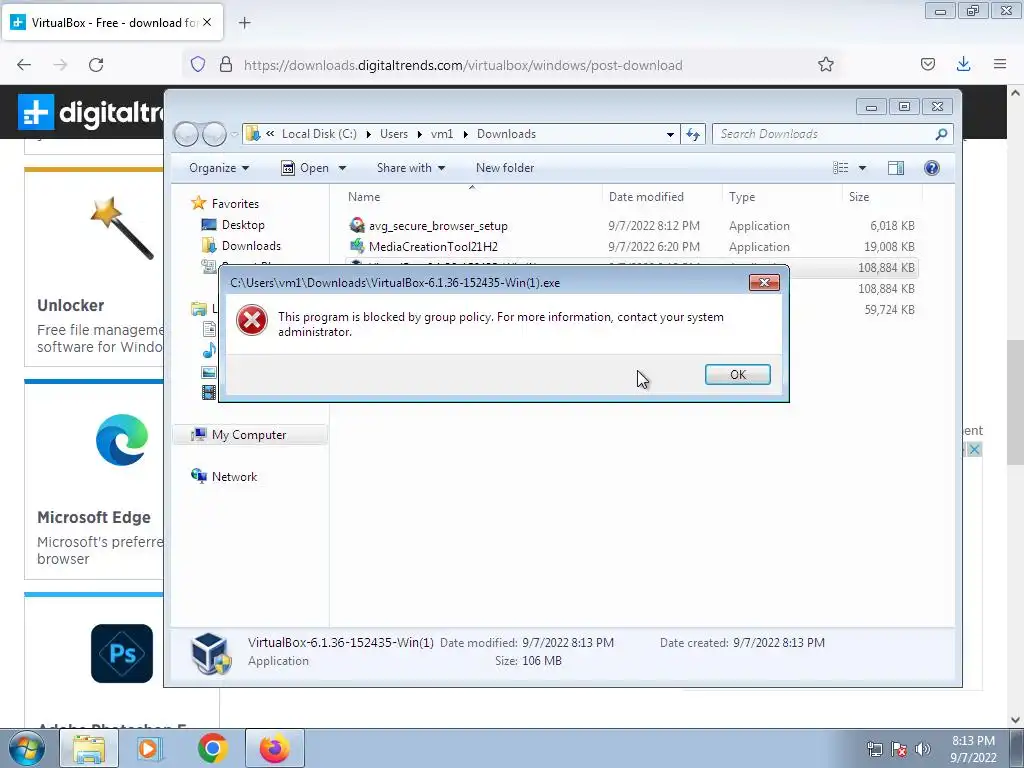Click the digitaltrends logo
The width and height of the screenshot is (1024, 768).
[91, 112]
